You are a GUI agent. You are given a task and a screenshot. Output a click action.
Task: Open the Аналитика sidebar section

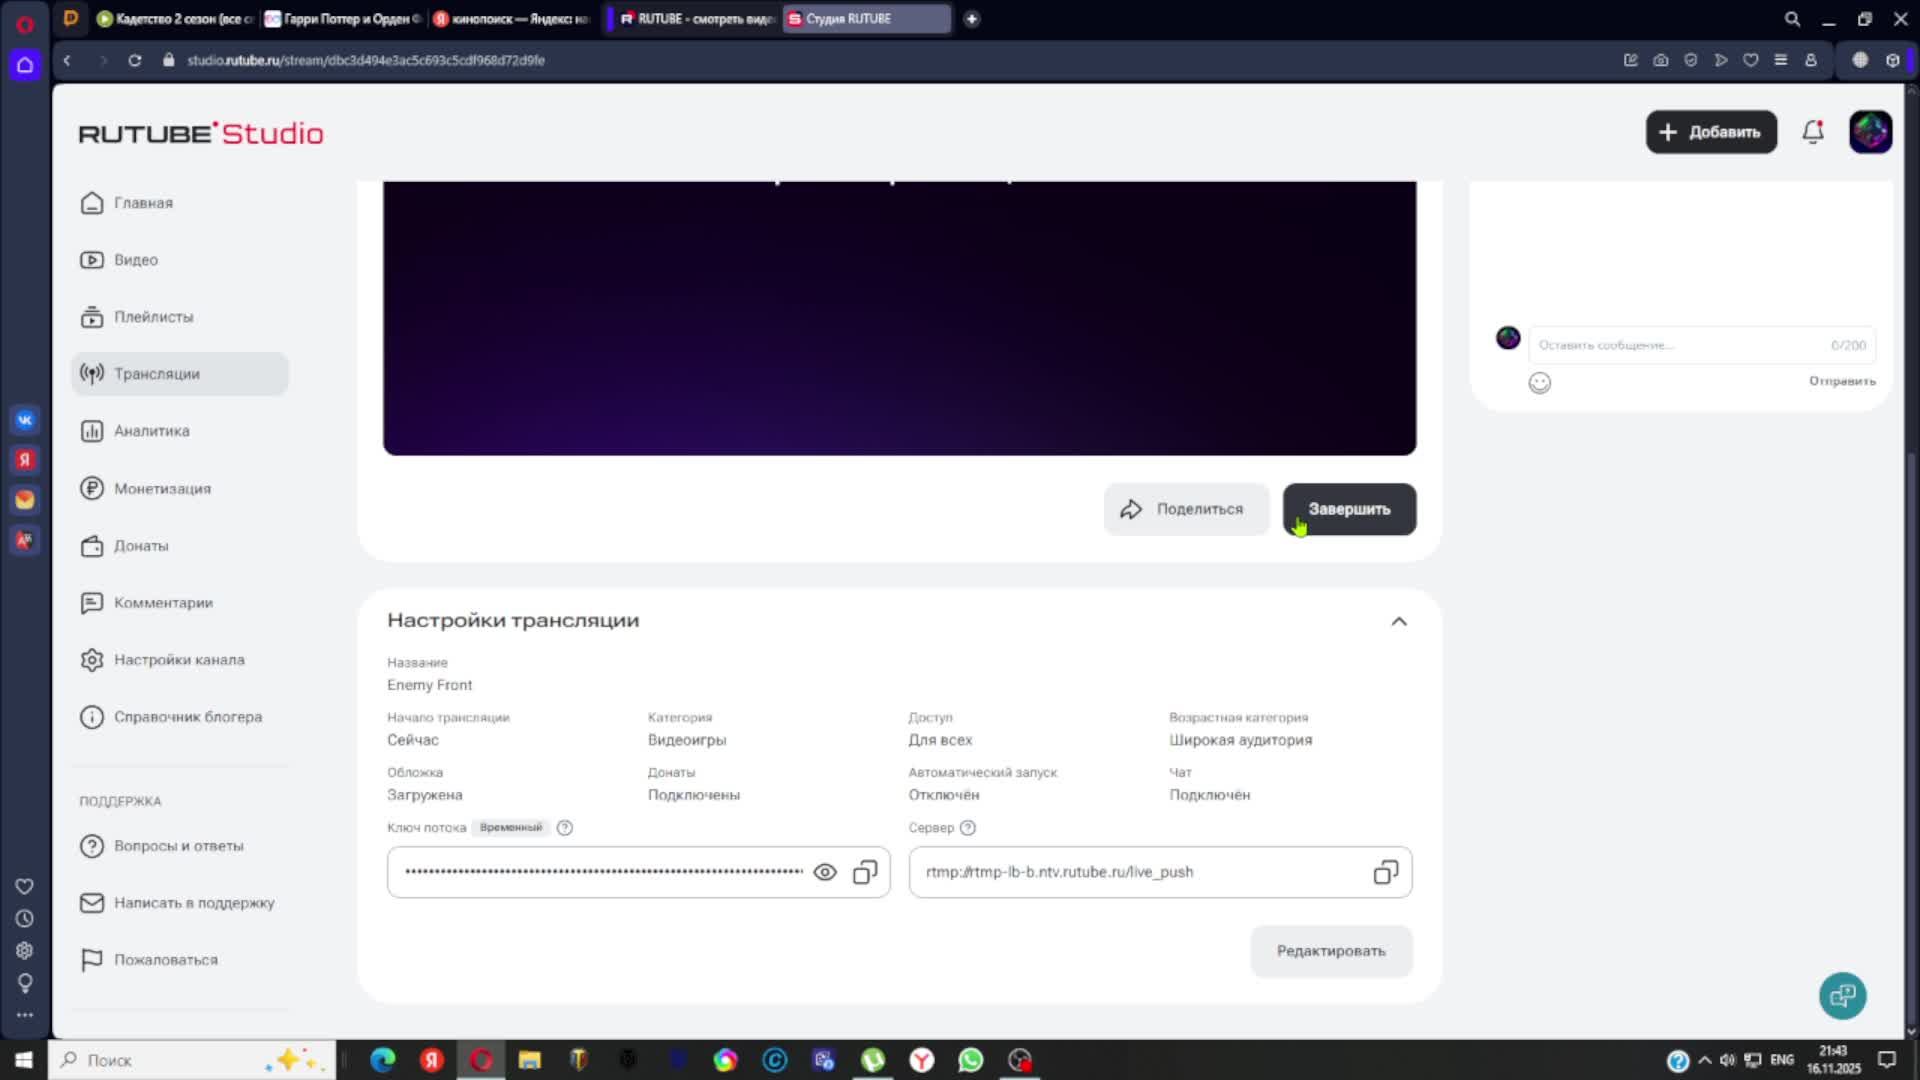tap(151, 431)
